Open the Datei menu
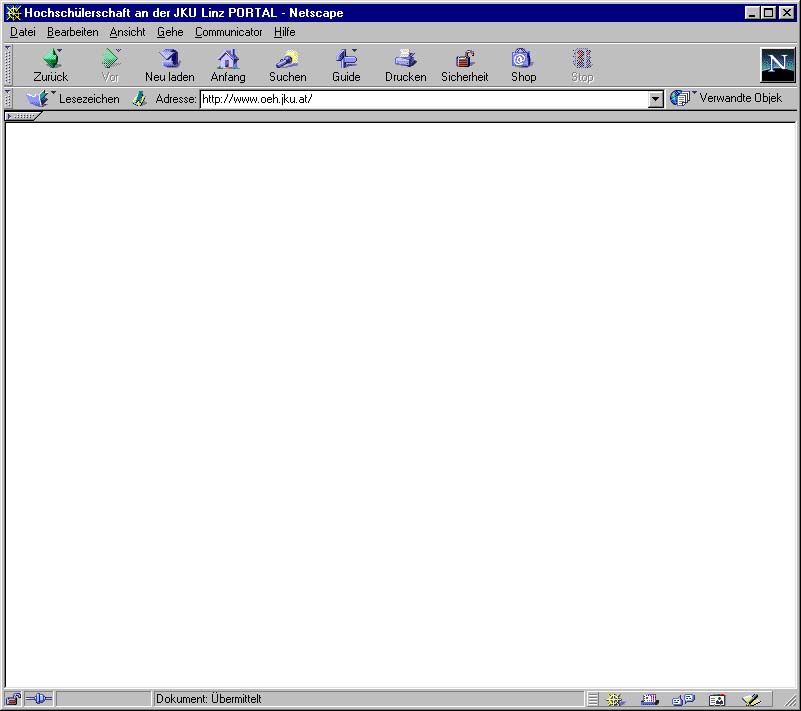 click(23, 32)
